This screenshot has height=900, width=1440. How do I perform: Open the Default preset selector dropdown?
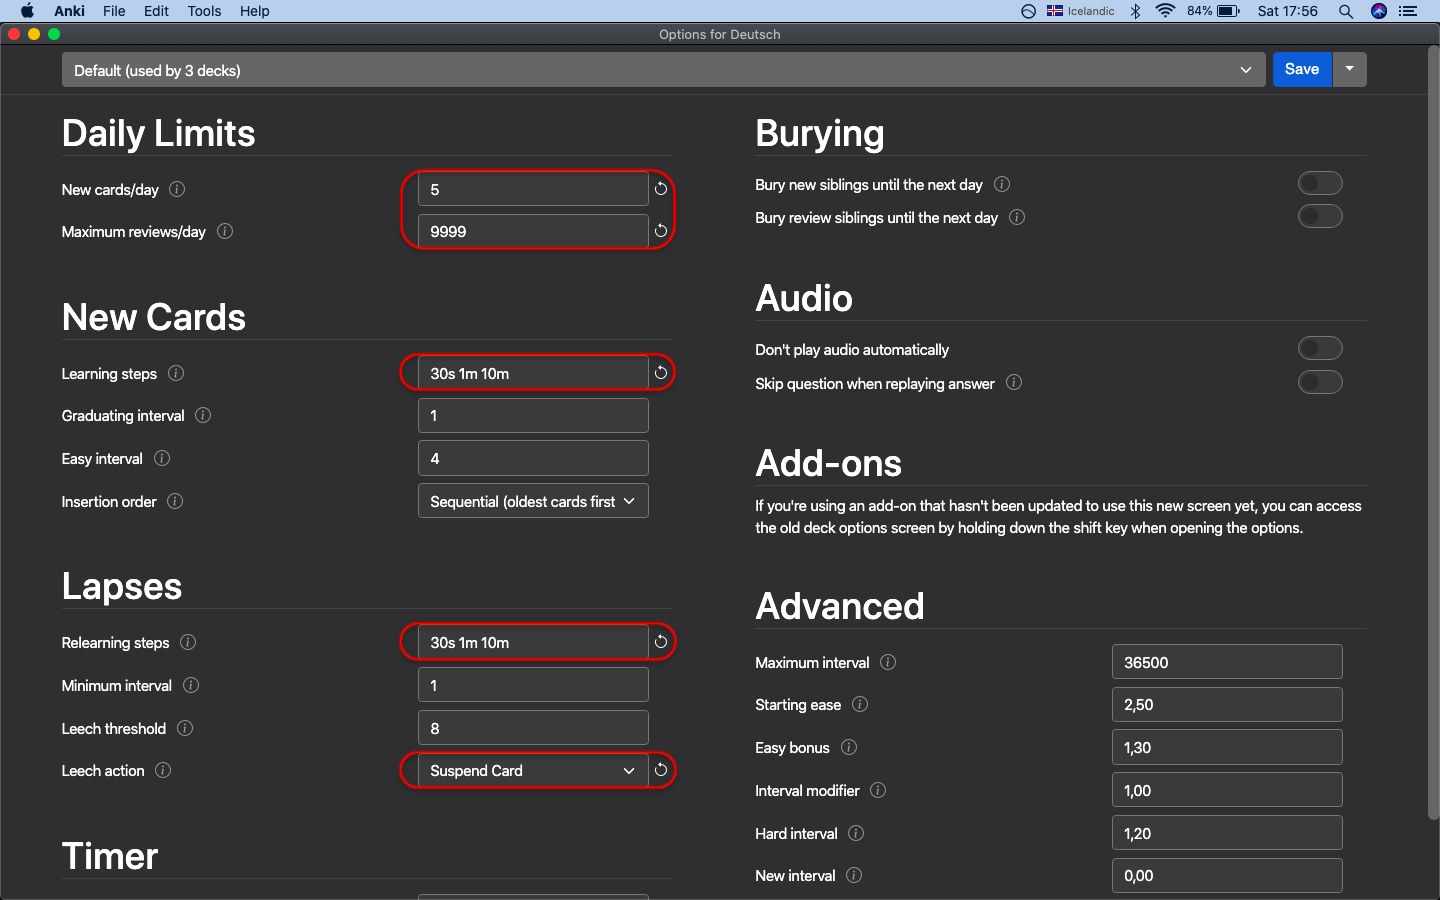pyautogui.click(x=662, y=70)
